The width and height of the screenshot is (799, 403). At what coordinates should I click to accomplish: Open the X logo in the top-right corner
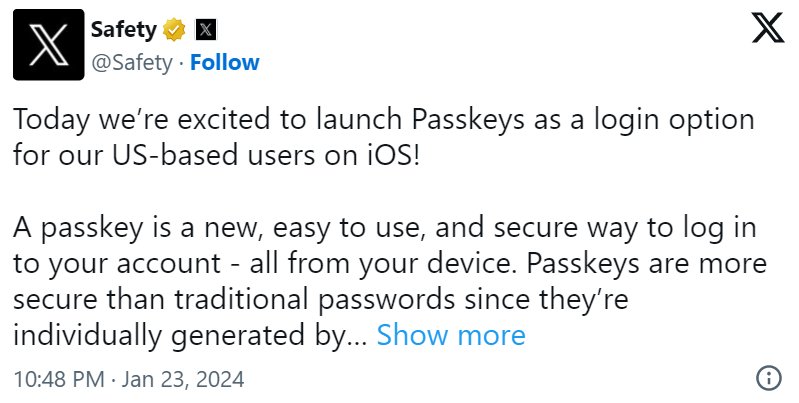767,30
